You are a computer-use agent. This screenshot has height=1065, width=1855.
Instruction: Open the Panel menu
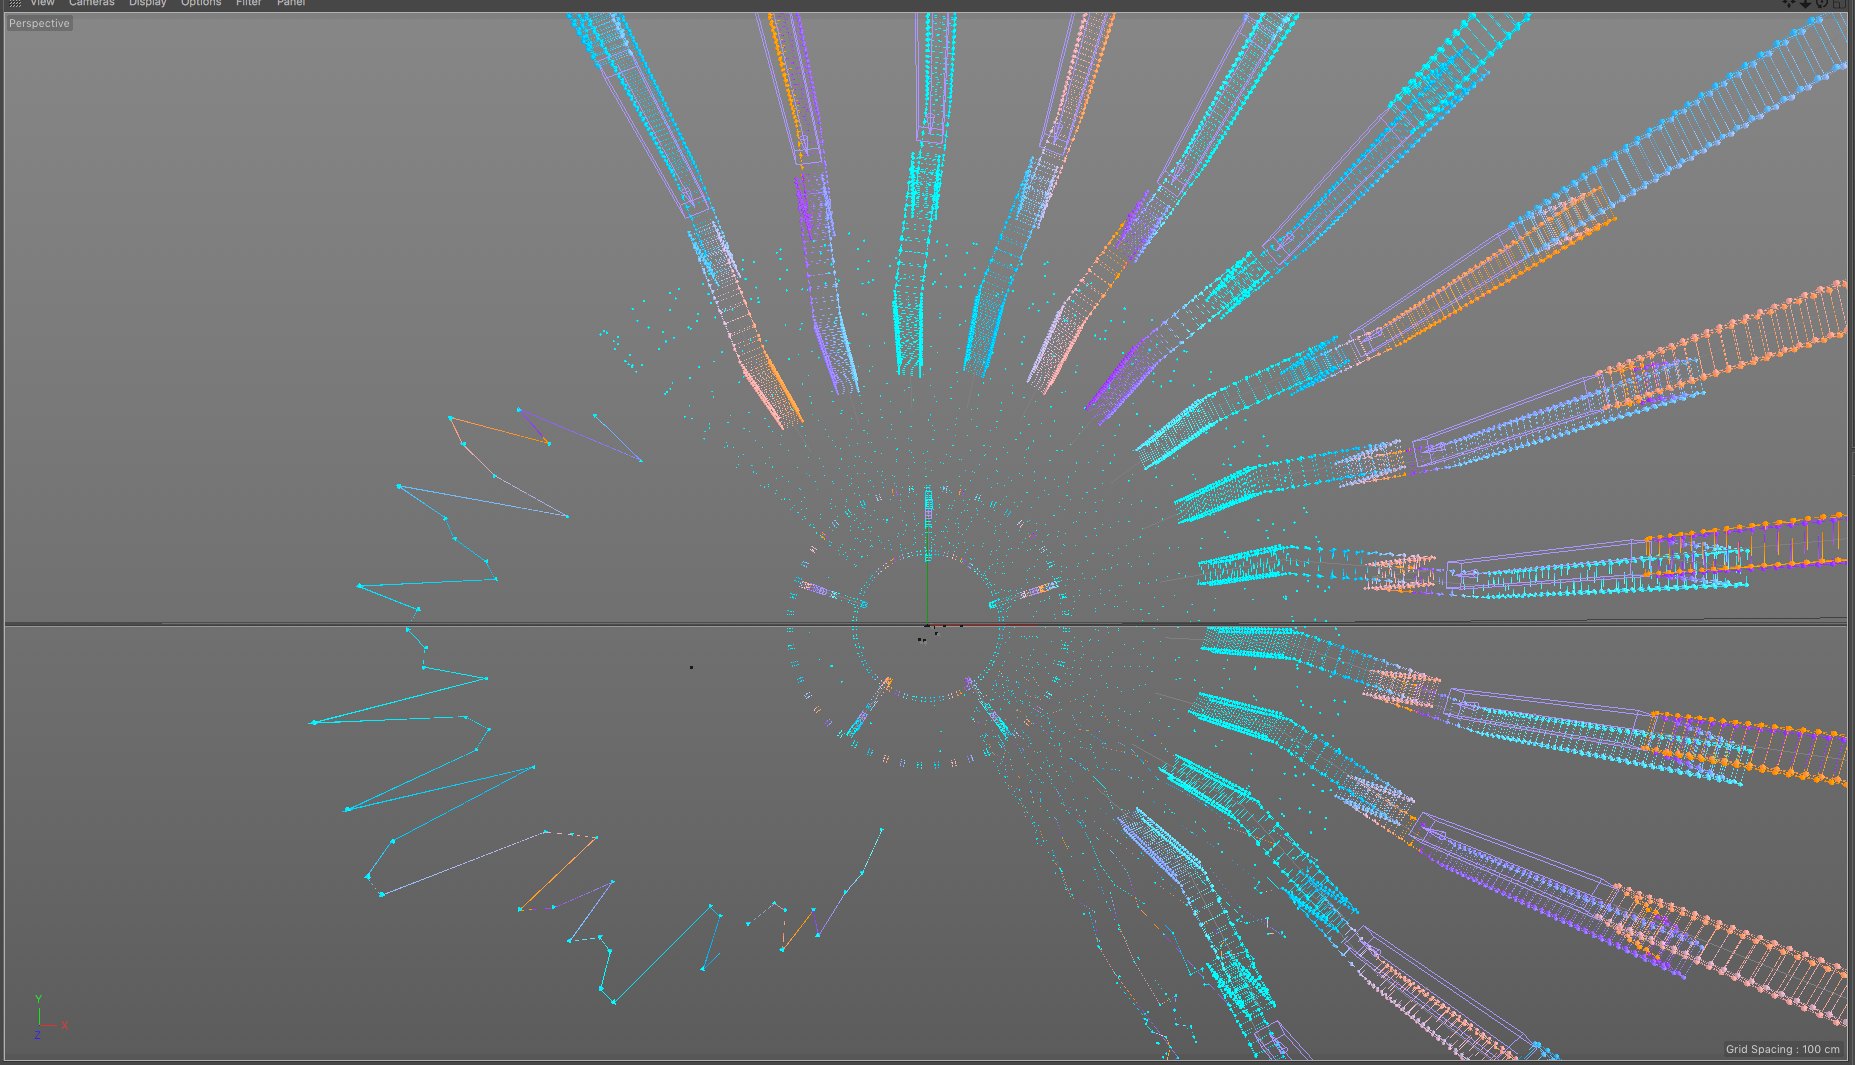coord(291,3)
